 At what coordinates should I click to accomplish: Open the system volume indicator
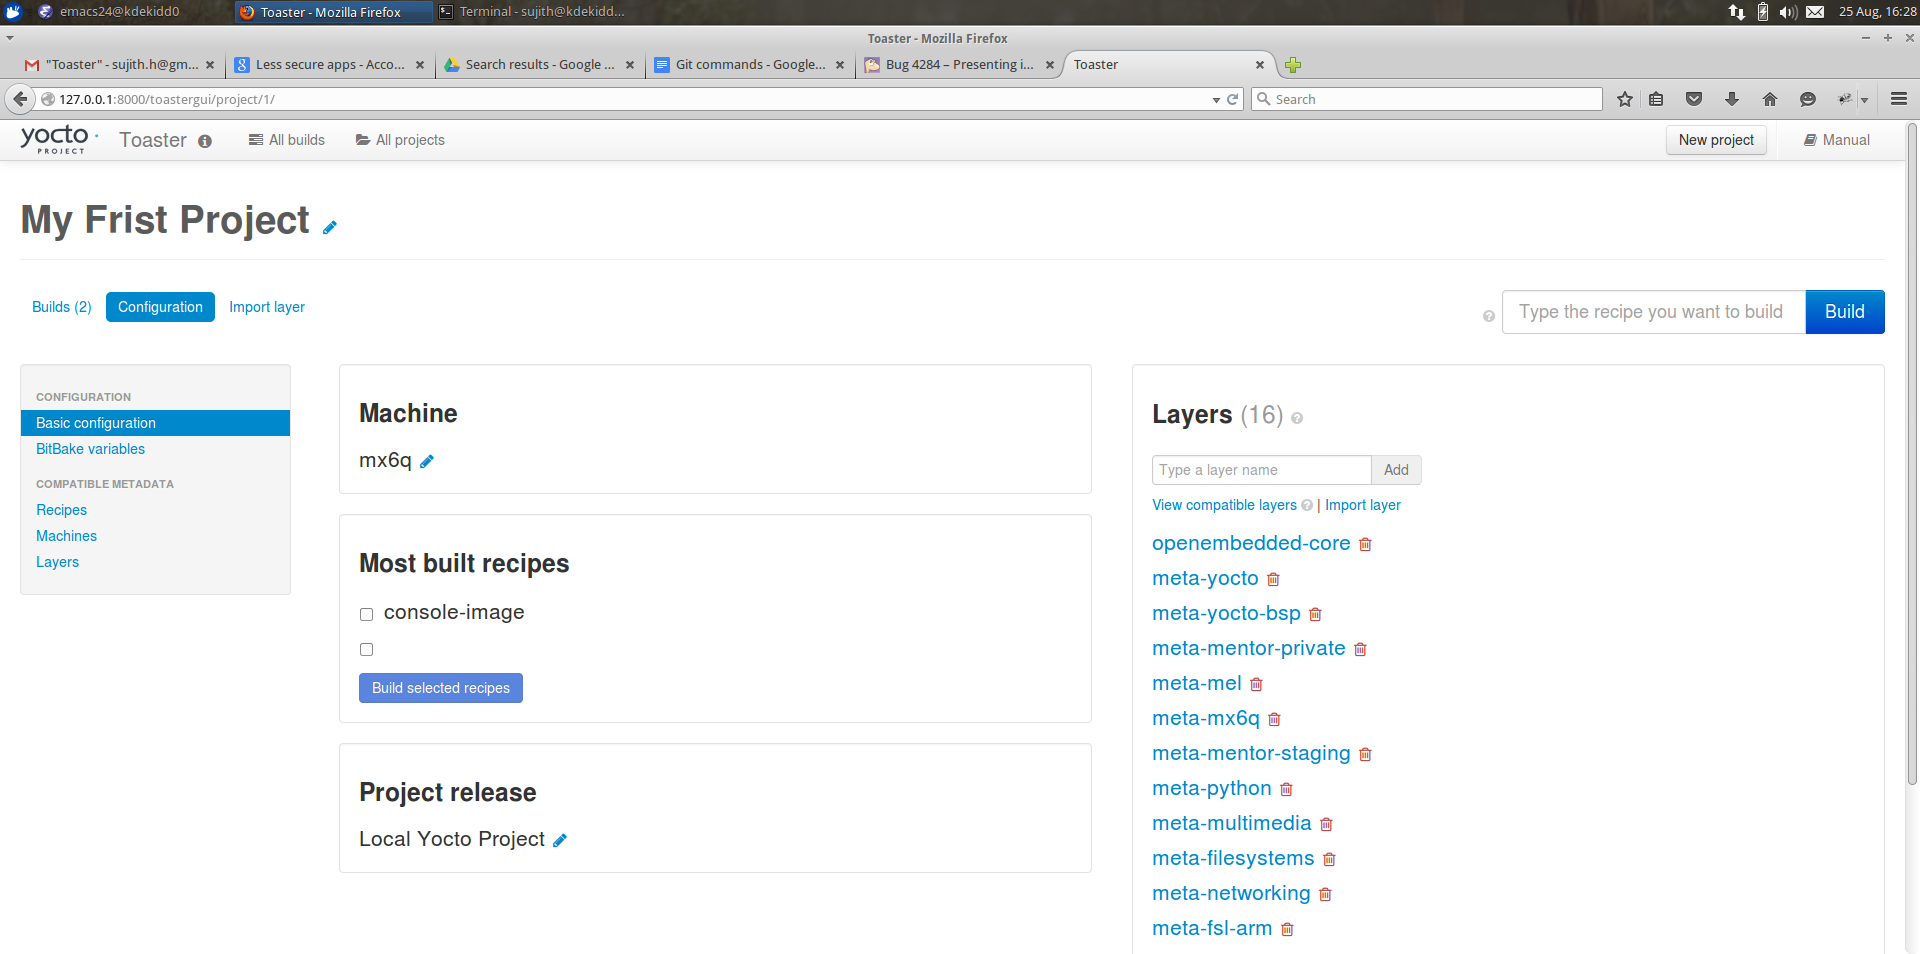(x=1788, y=12)
